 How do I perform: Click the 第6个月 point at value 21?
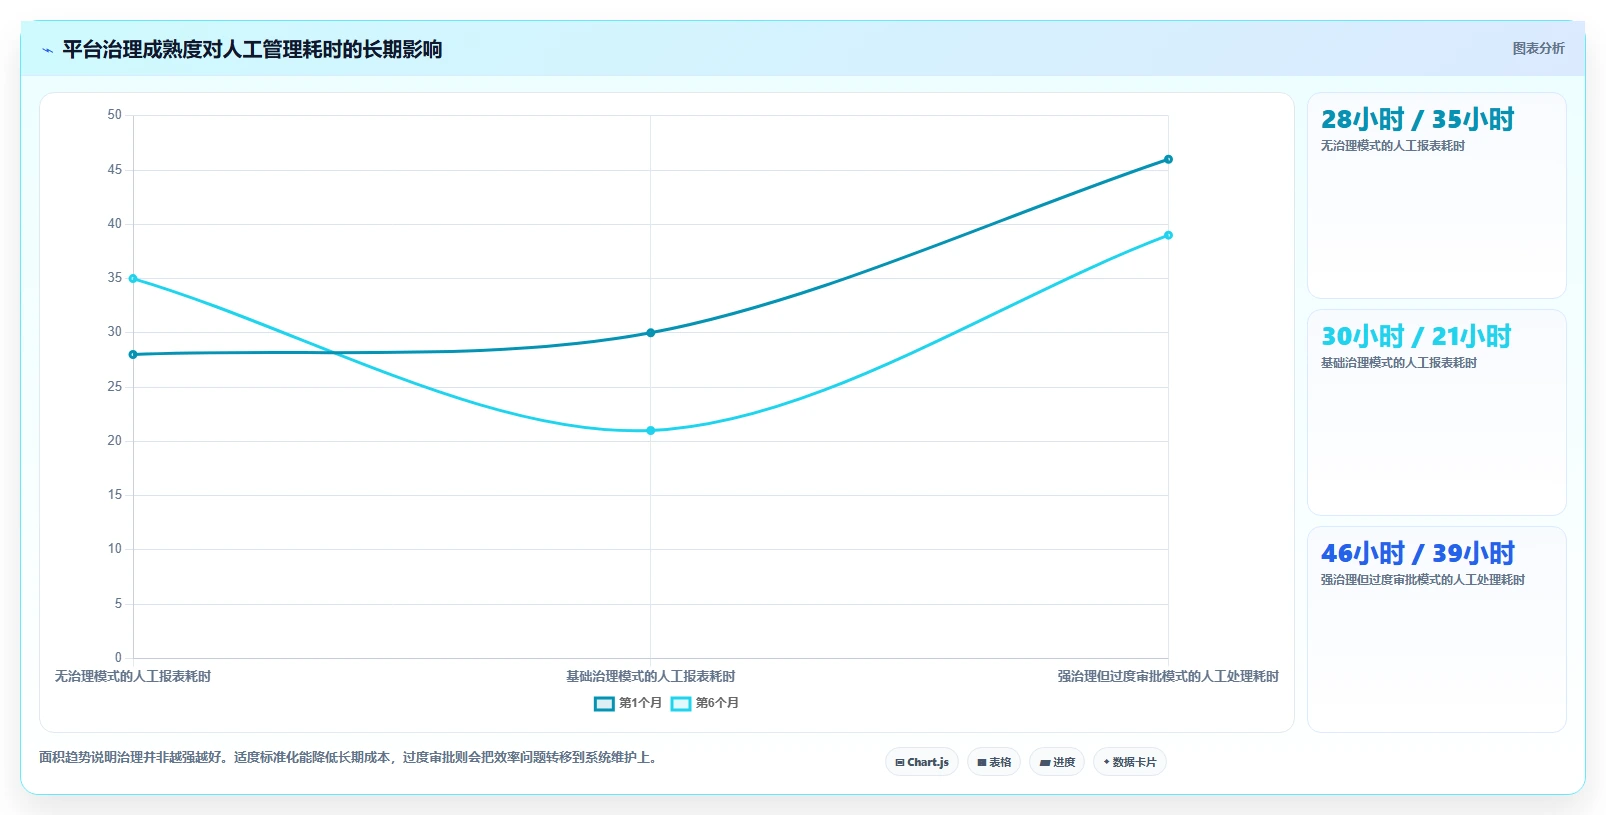point(651,430)
